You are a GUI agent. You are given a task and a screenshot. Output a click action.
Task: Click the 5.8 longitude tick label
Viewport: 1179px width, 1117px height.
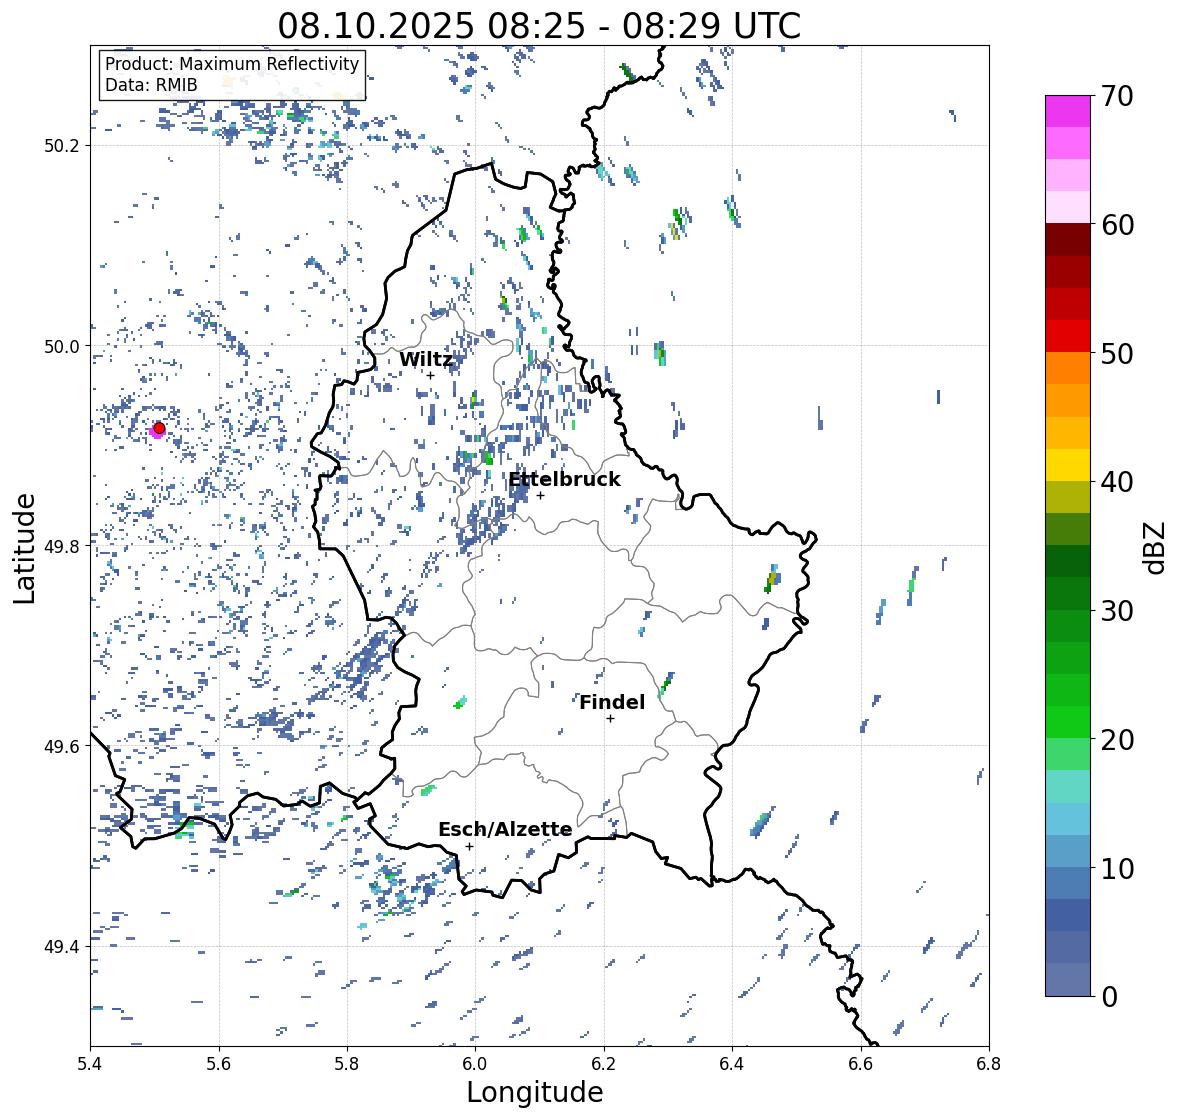pyautogui.click(x=347, y=1064)
